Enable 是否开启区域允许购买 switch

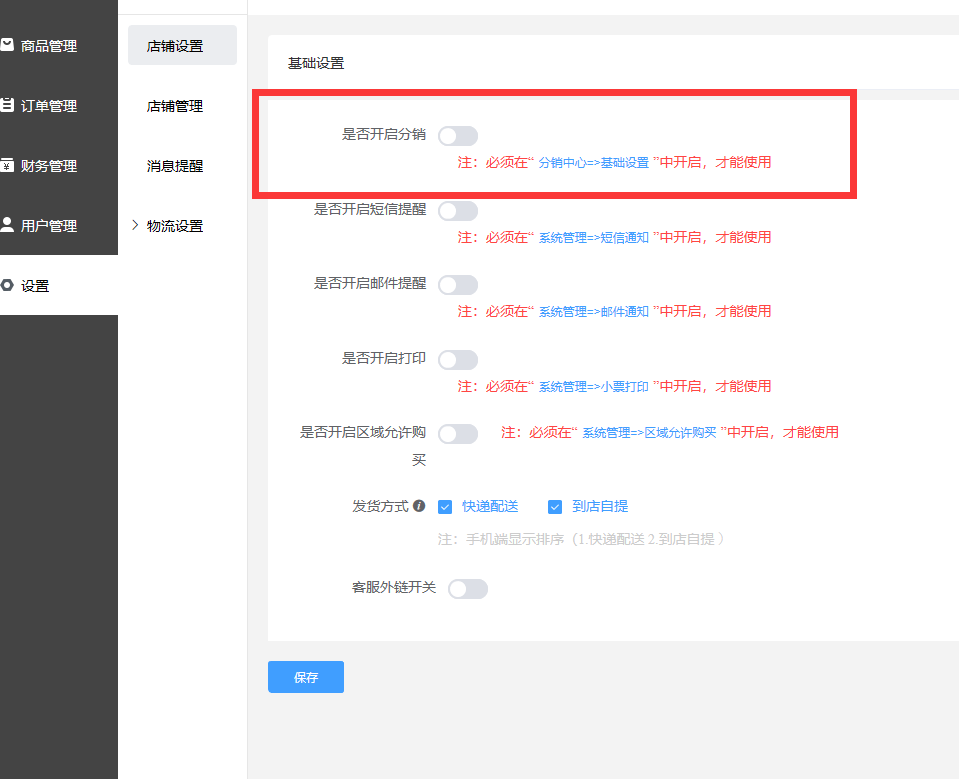(x=458, y=434)
